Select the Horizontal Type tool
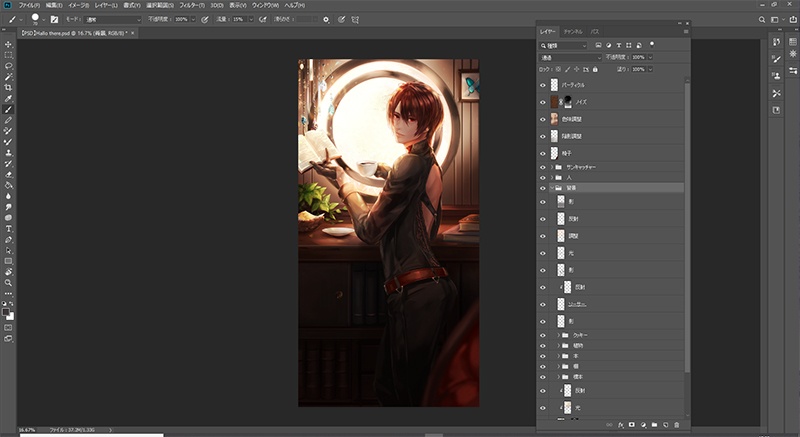 pyautogui.click(x=8, y=229)
